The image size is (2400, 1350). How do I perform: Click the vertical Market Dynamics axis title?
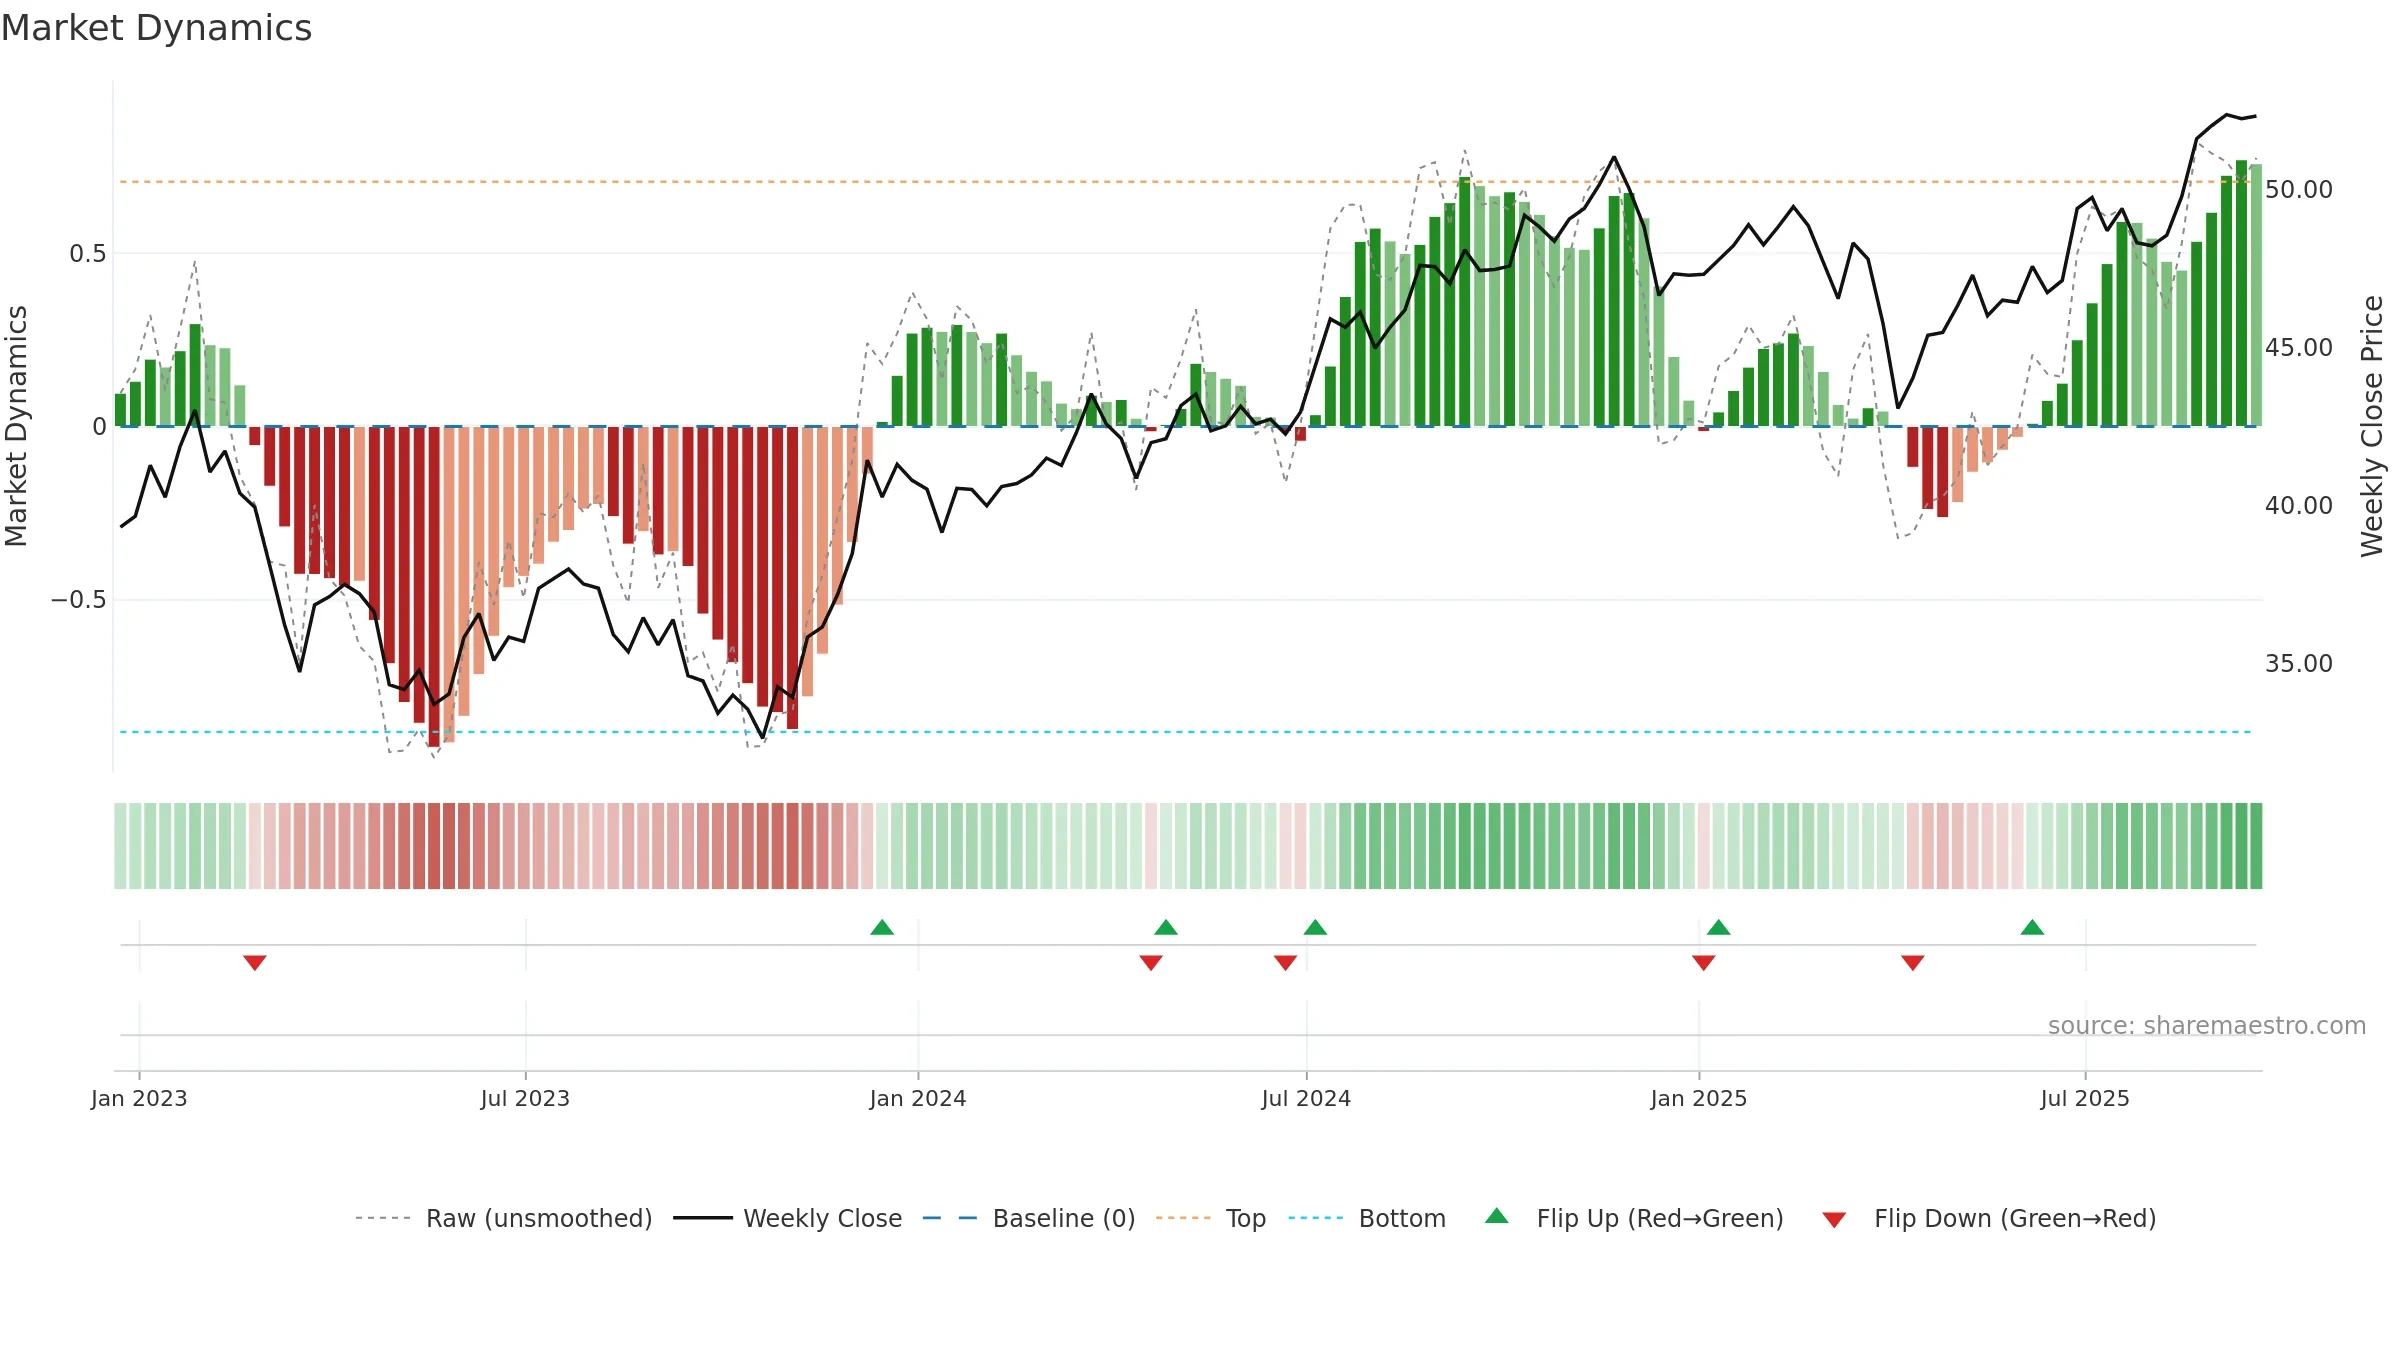pyautogui.click(x=16, y=426)
